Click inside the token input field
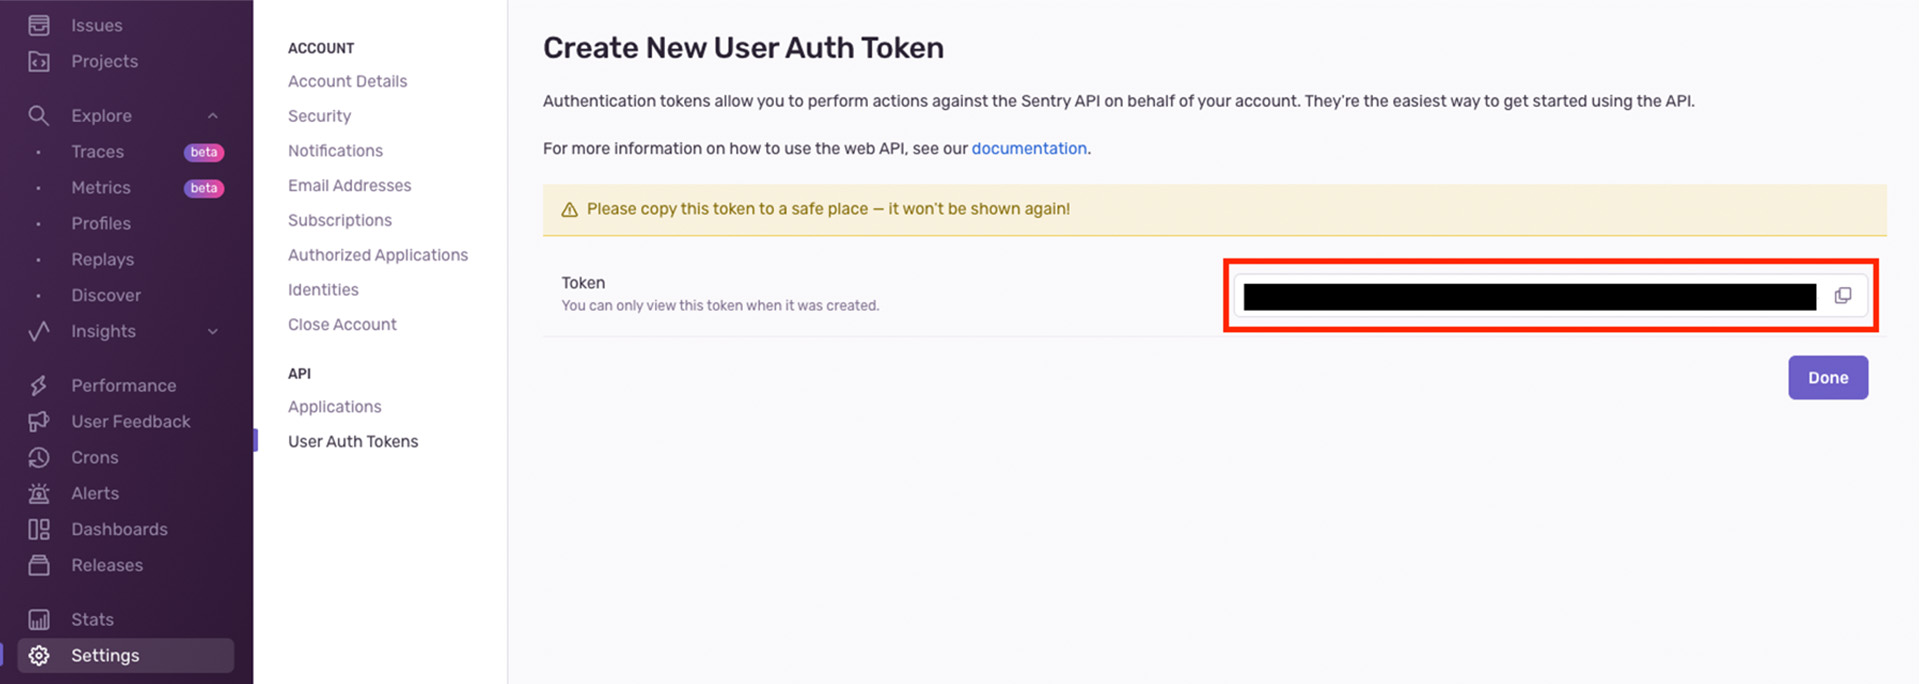Screen dimensions: 1920x684 1528,297
